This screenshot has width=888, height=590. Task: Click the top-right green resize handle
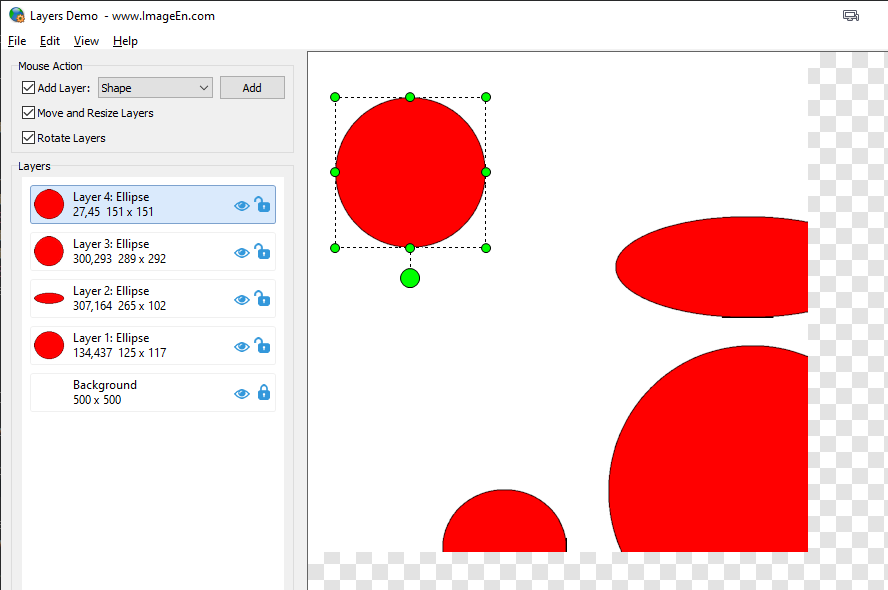(x=486, y=97)
